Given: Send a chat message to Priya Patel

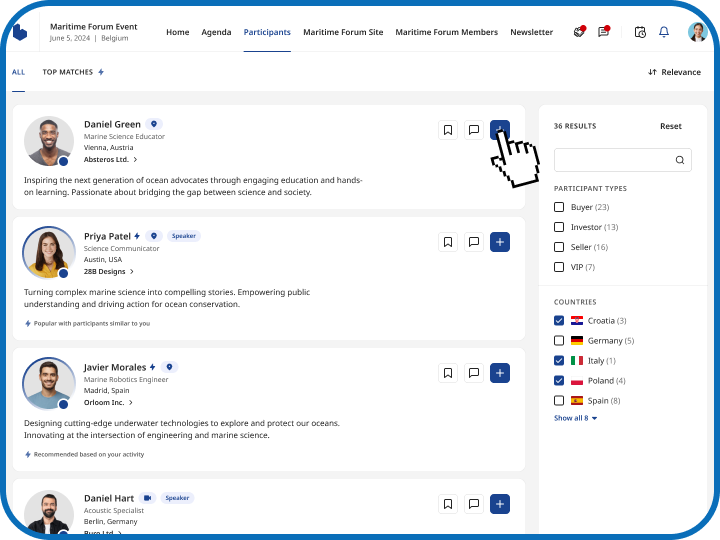Looking at the screenshot, I should [474, 242].
